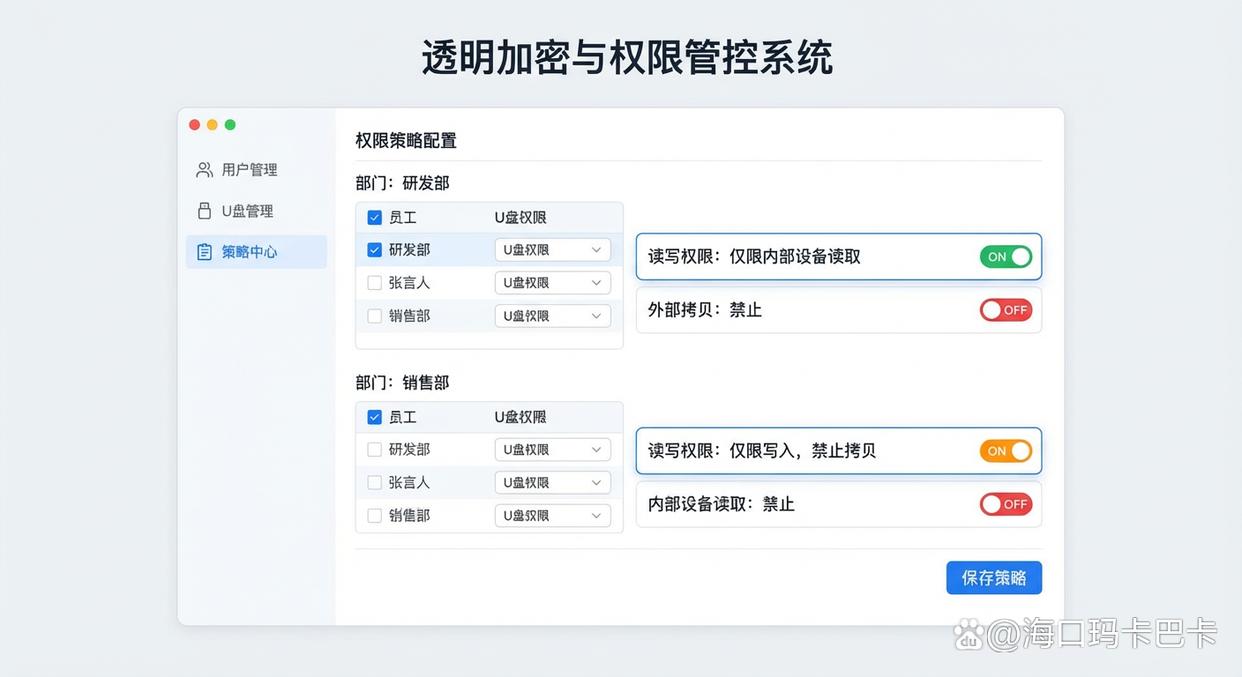Check 研发部 checkbox under 销售部 section
Image resolution: width=1242 pixels, height=677 pixels.
374,449
